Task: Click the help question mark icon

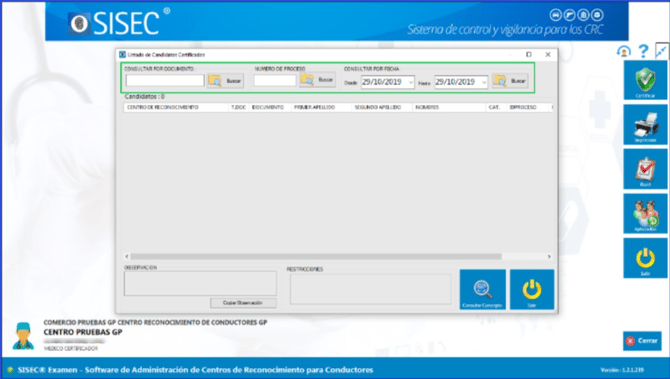Action: 643,52
